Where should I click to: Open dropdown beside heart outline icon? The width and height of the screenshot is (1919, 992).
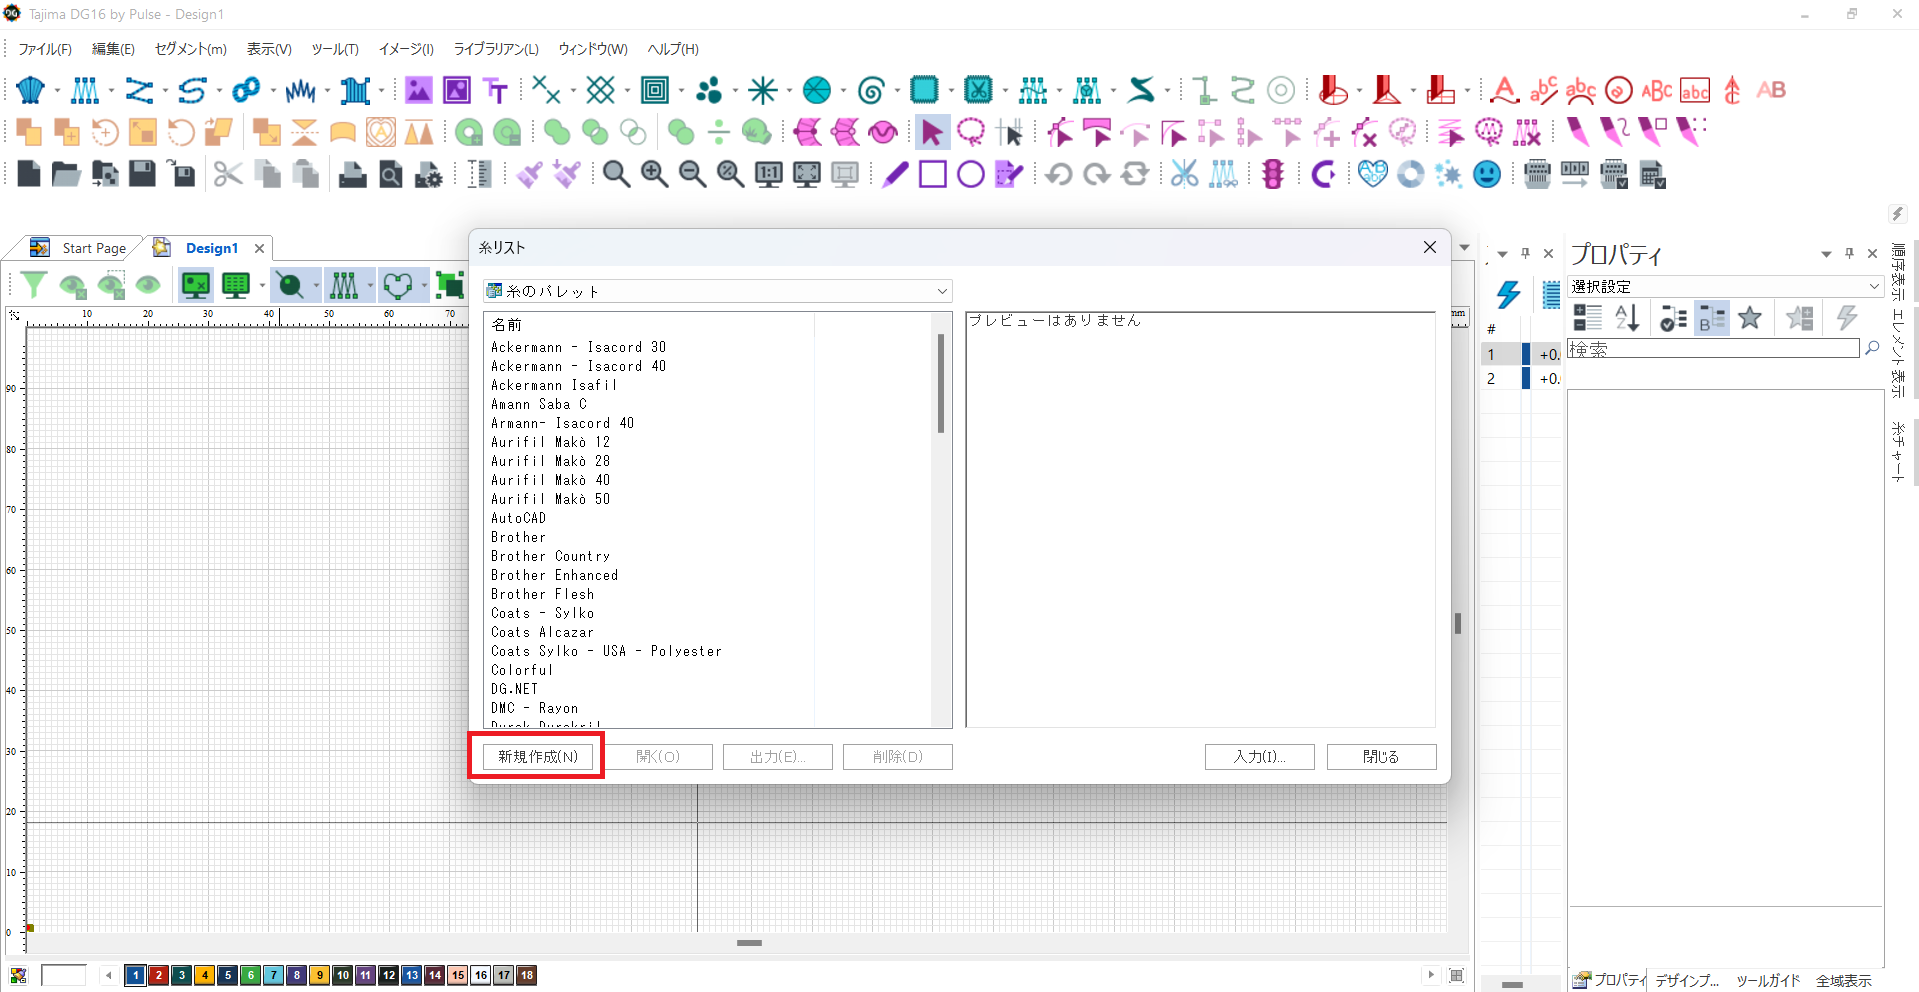[424, 287]
